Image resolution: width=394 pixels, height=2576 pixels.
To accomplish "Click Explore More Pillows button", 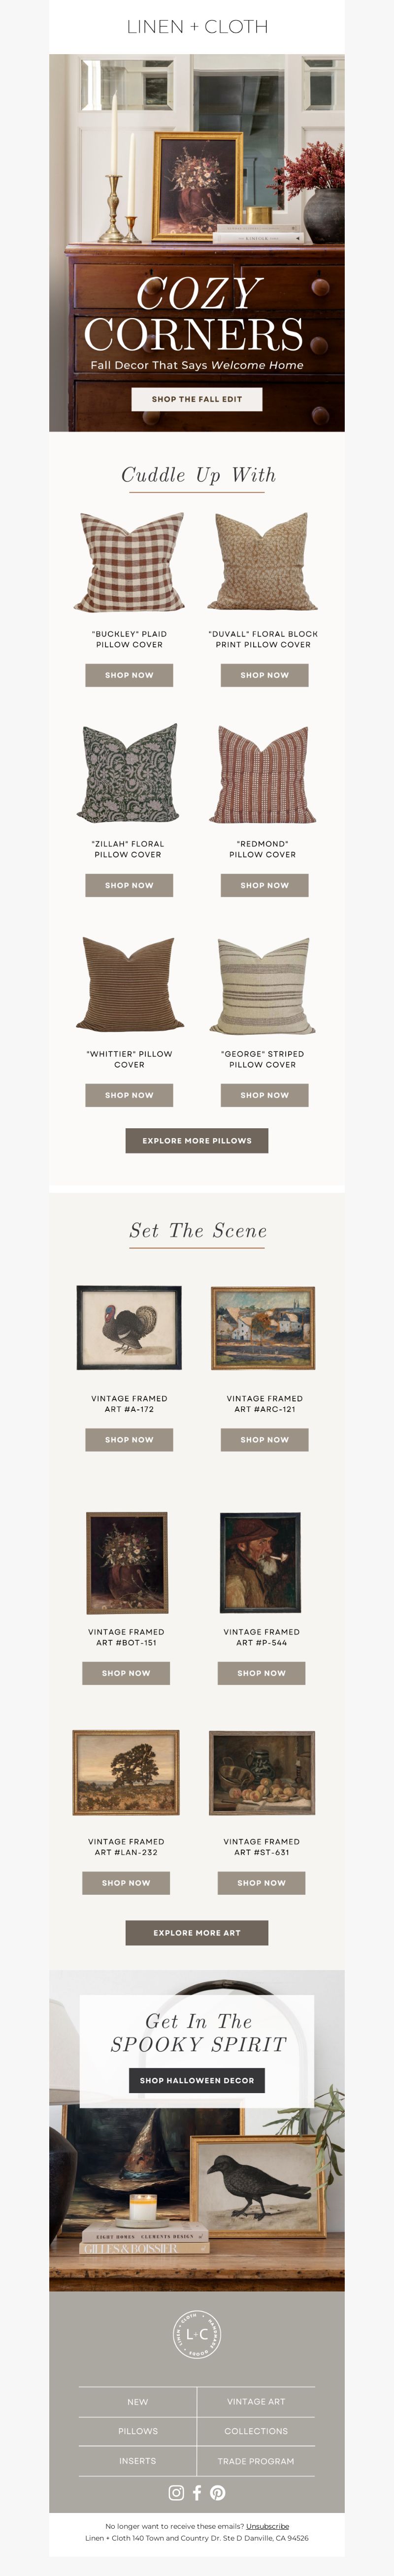I will pyautogui.click(x=197, y=1141).
